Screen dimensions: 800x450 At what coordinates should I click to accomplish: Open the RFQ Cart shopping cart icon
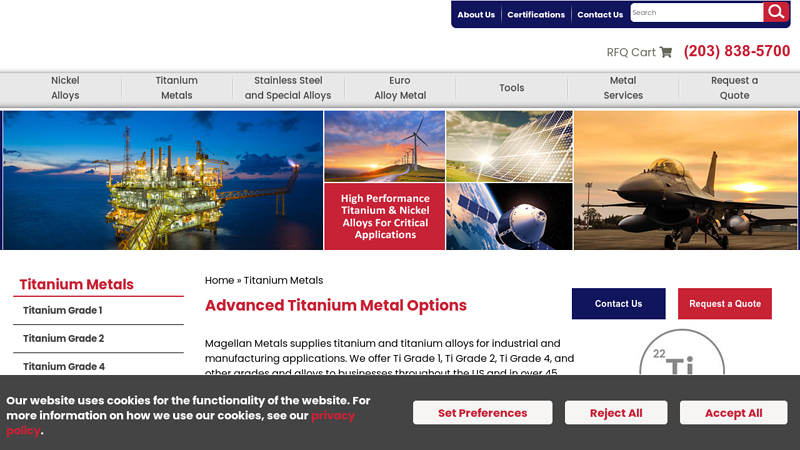665,52
